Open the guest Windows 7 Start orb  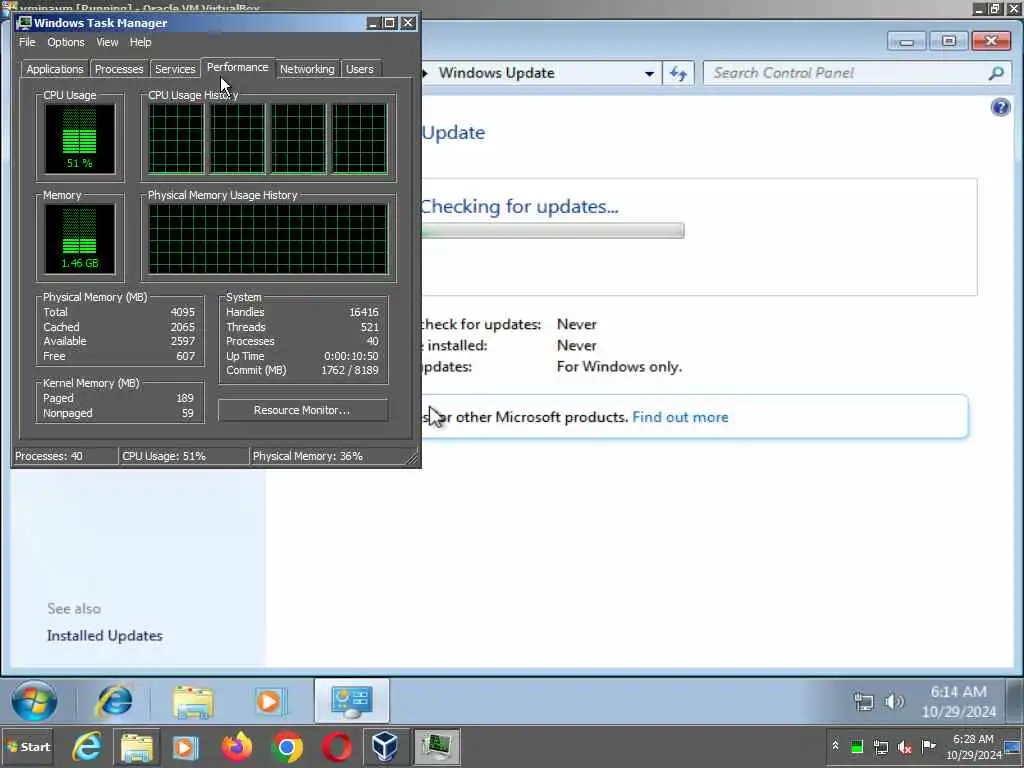[35, 701]
